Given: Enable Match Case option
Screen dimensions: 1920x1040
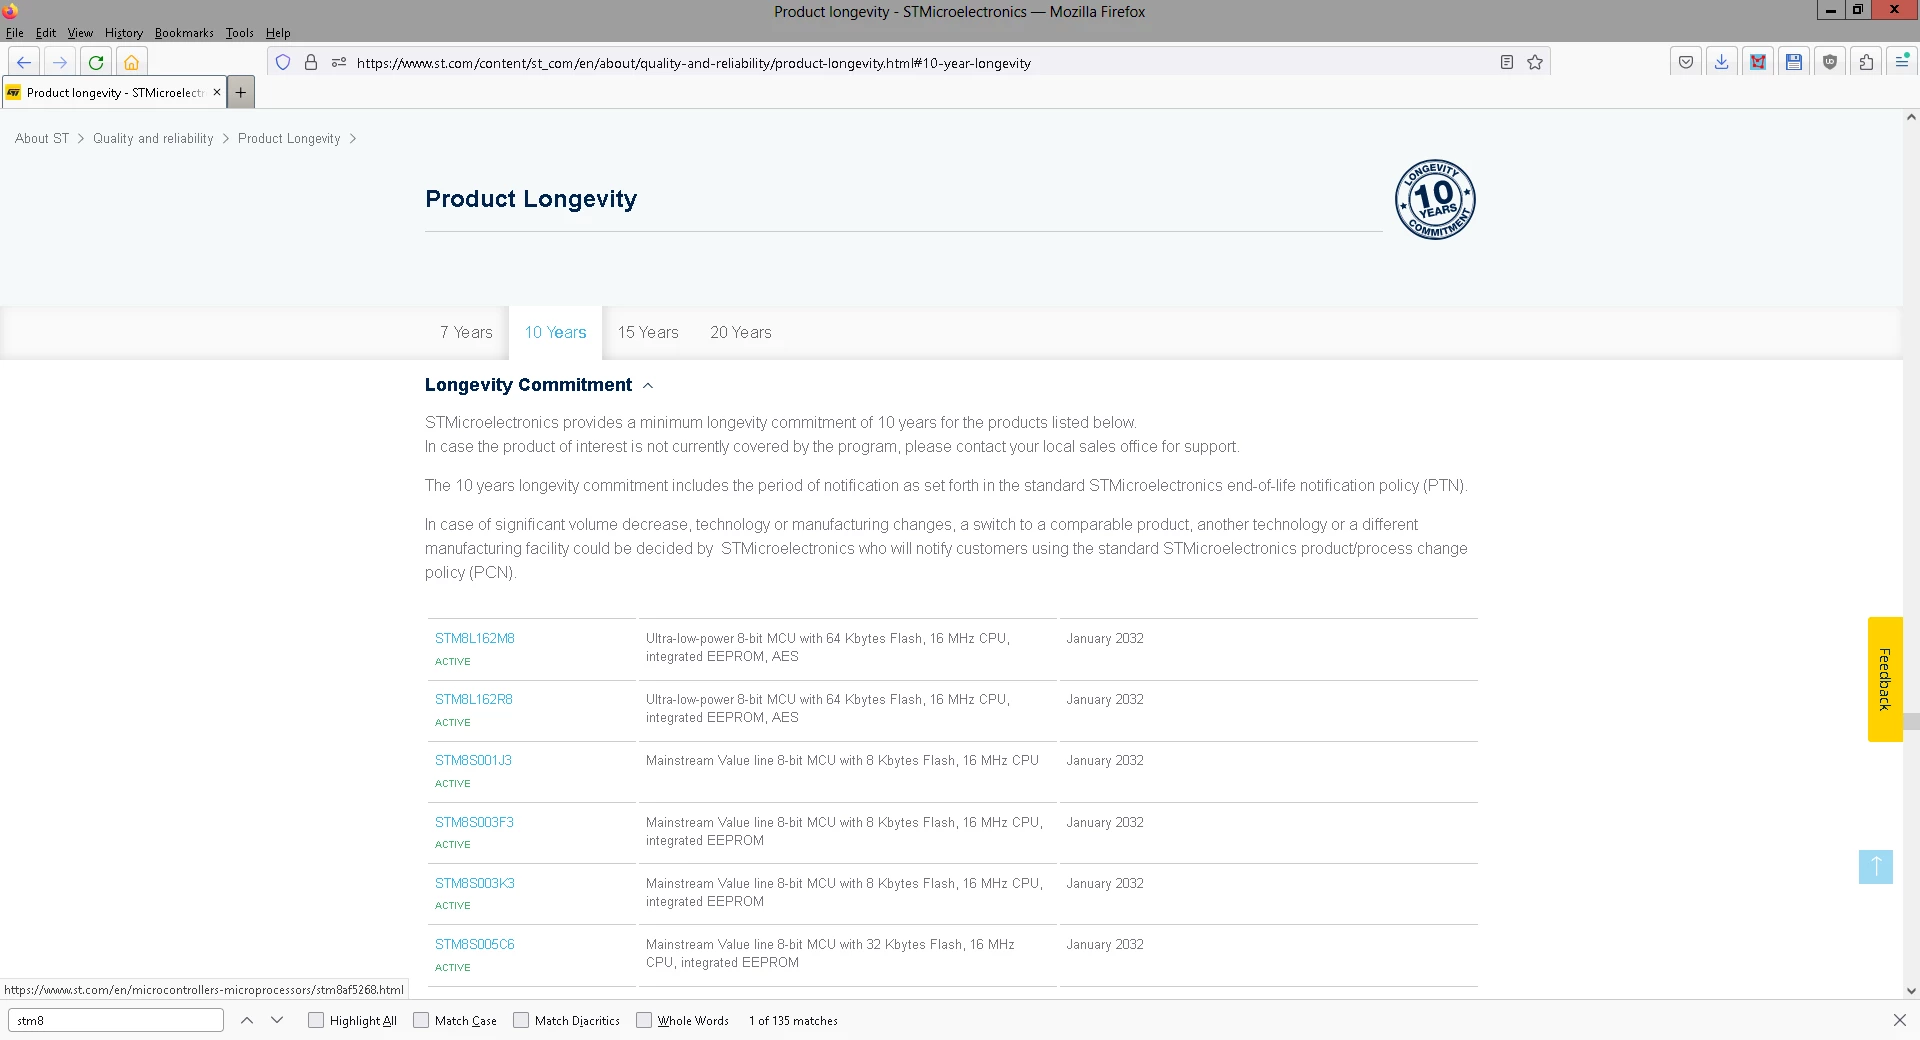Looking at the screenshot, I should click(421, 1020).
